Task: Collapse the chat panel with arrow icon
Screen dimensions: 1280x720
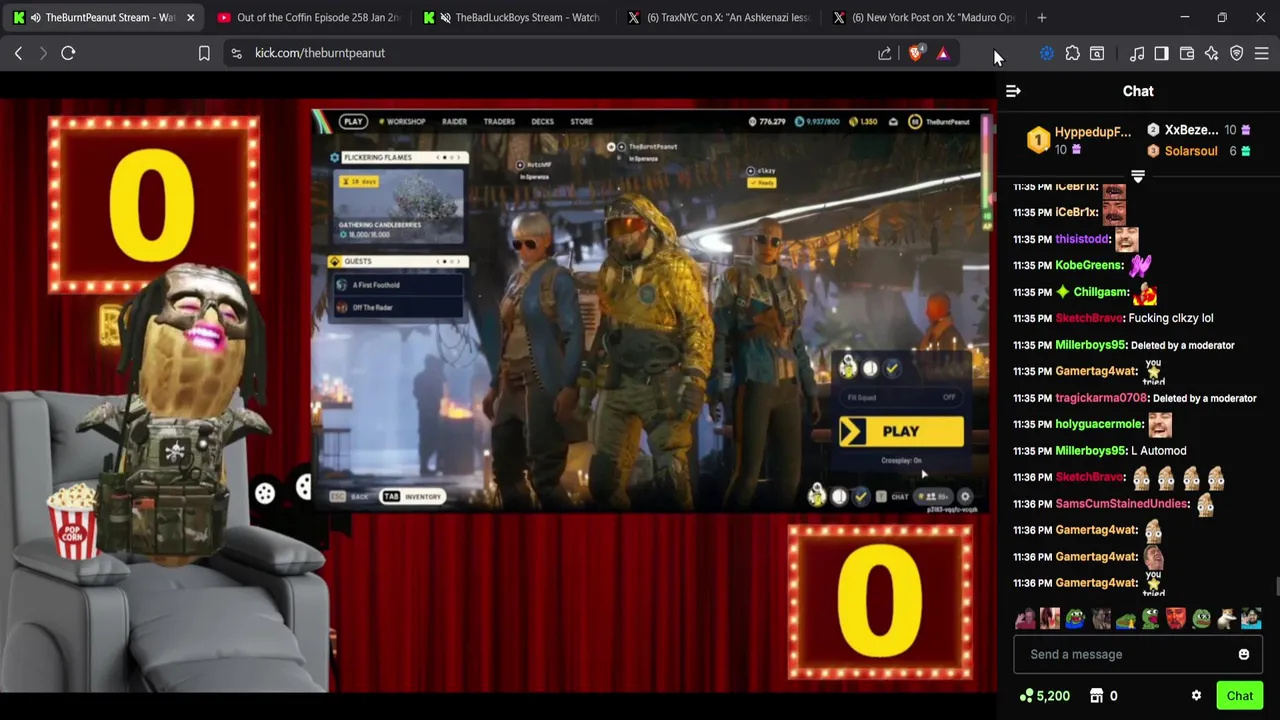Action: (1013, 91)
